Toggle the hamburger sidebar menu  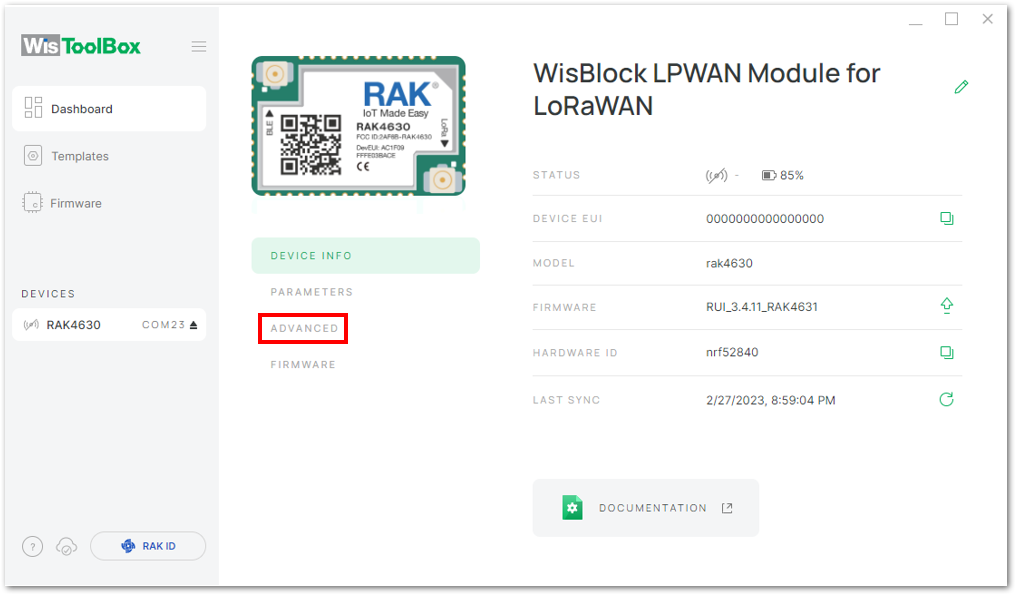tap(199, 47)
